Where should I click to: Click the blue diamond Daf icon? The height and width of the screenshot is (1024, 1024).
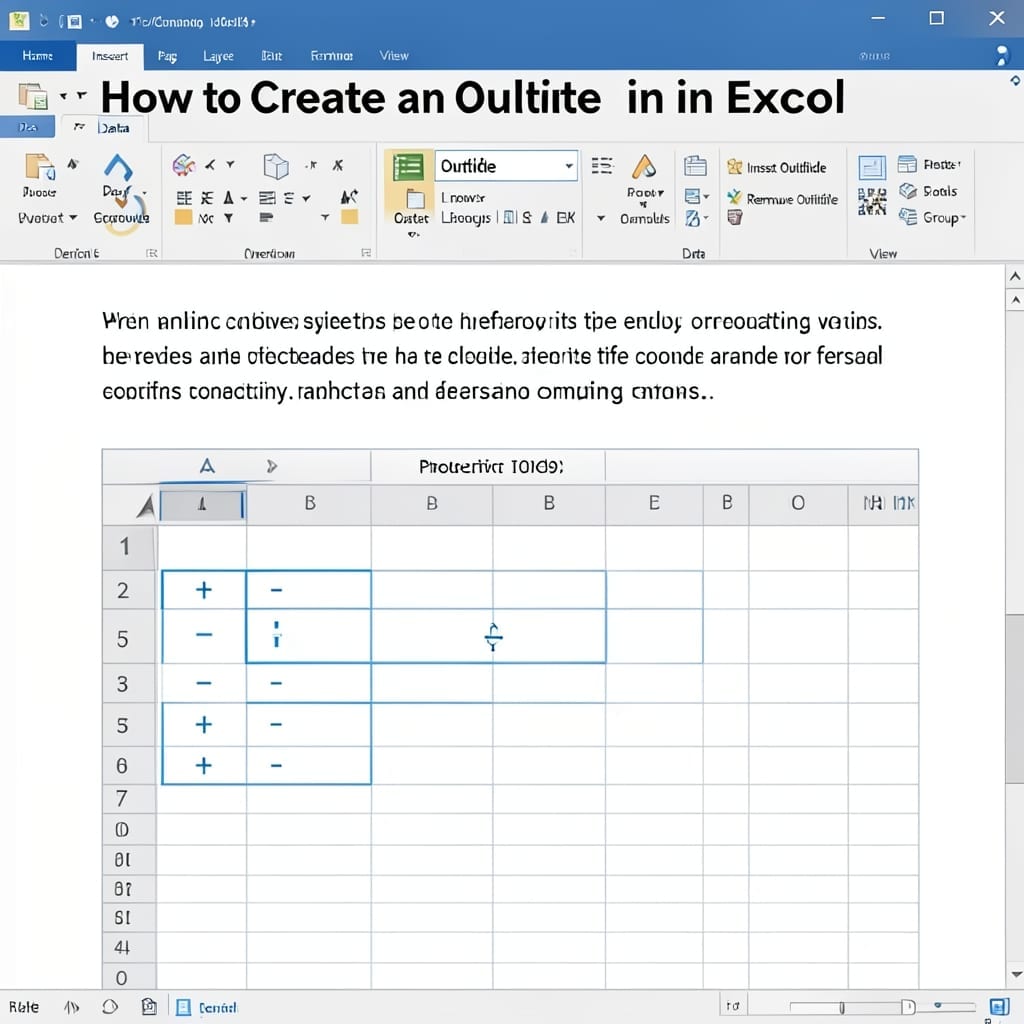pyautogui.click(x=118, y=167)
